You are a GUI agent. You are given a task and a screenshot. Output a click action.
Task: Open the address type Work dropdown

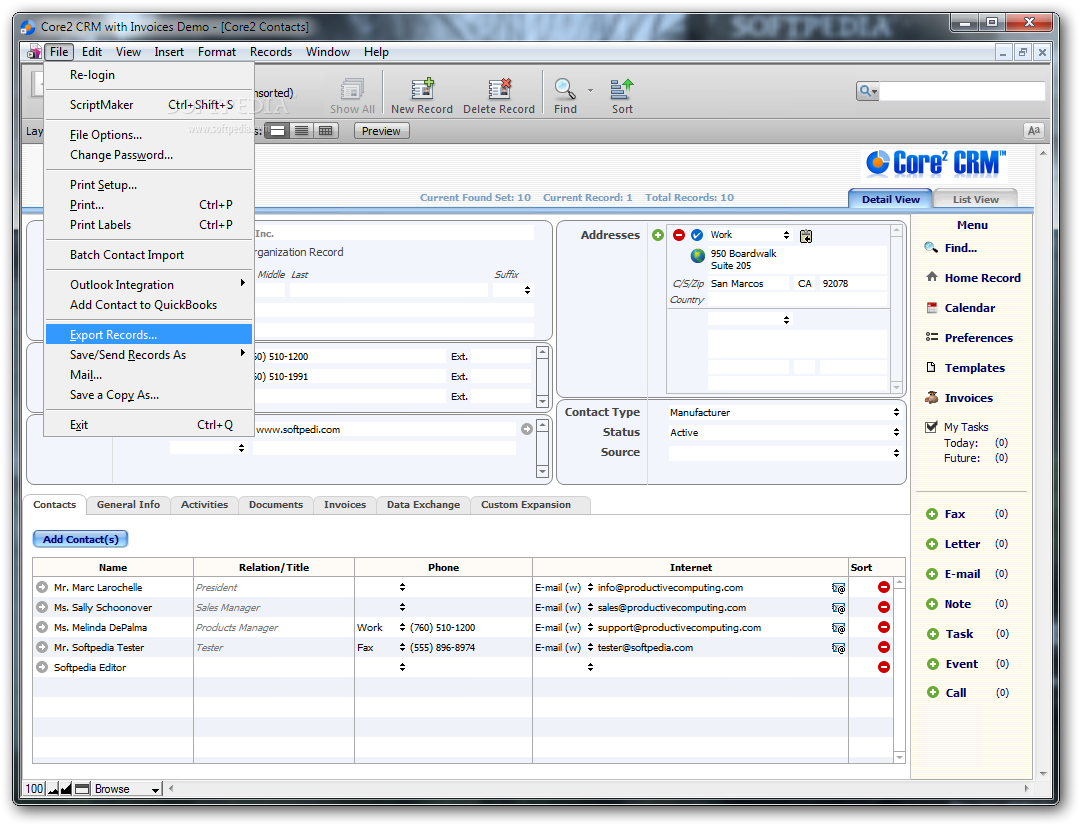[x=786, y=235]
